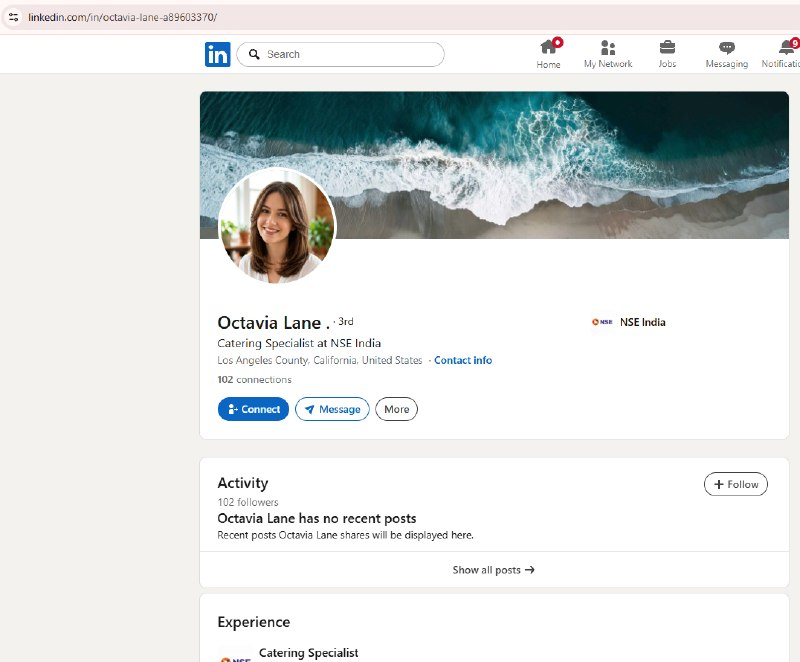Open the More options button
This screenshot has width=800, height=662.
pos(396,409)
